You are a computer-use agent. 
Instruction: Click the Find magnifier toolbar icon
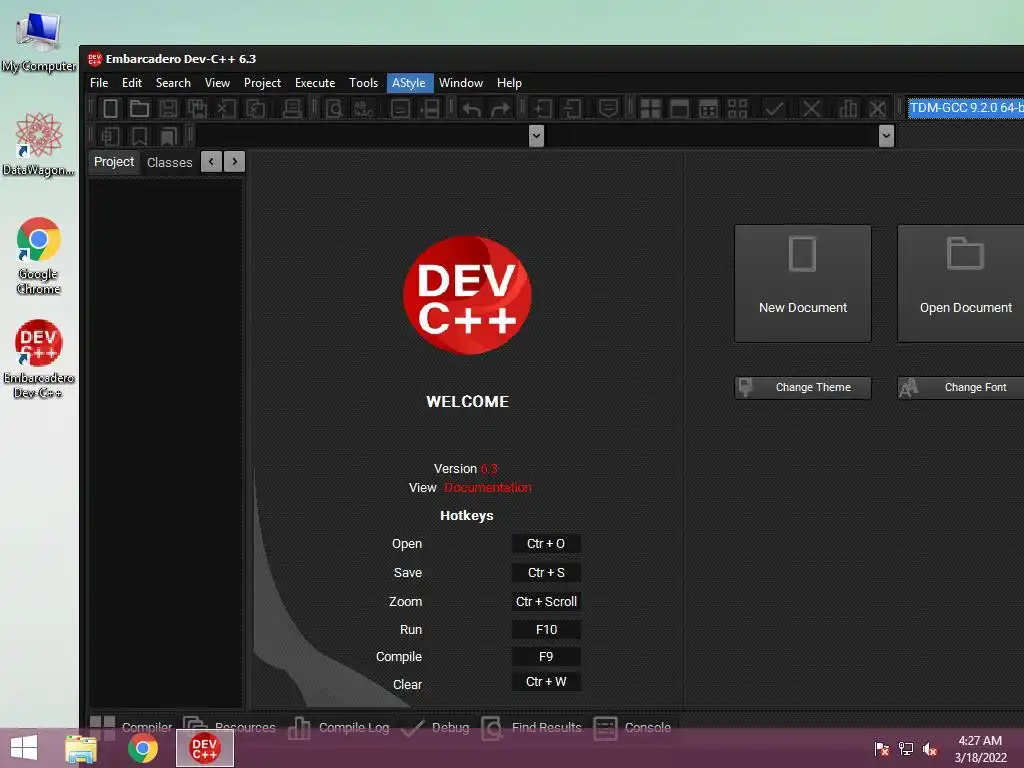[x=334, y=108]
